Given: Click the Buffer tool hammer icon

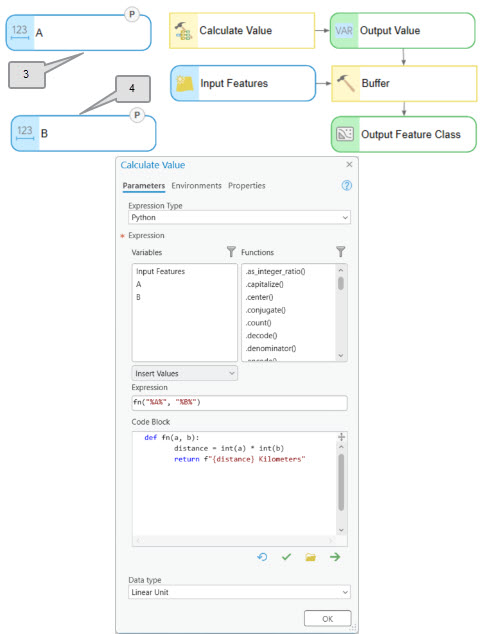Looking at the screenshot, I should coord(346,83).
